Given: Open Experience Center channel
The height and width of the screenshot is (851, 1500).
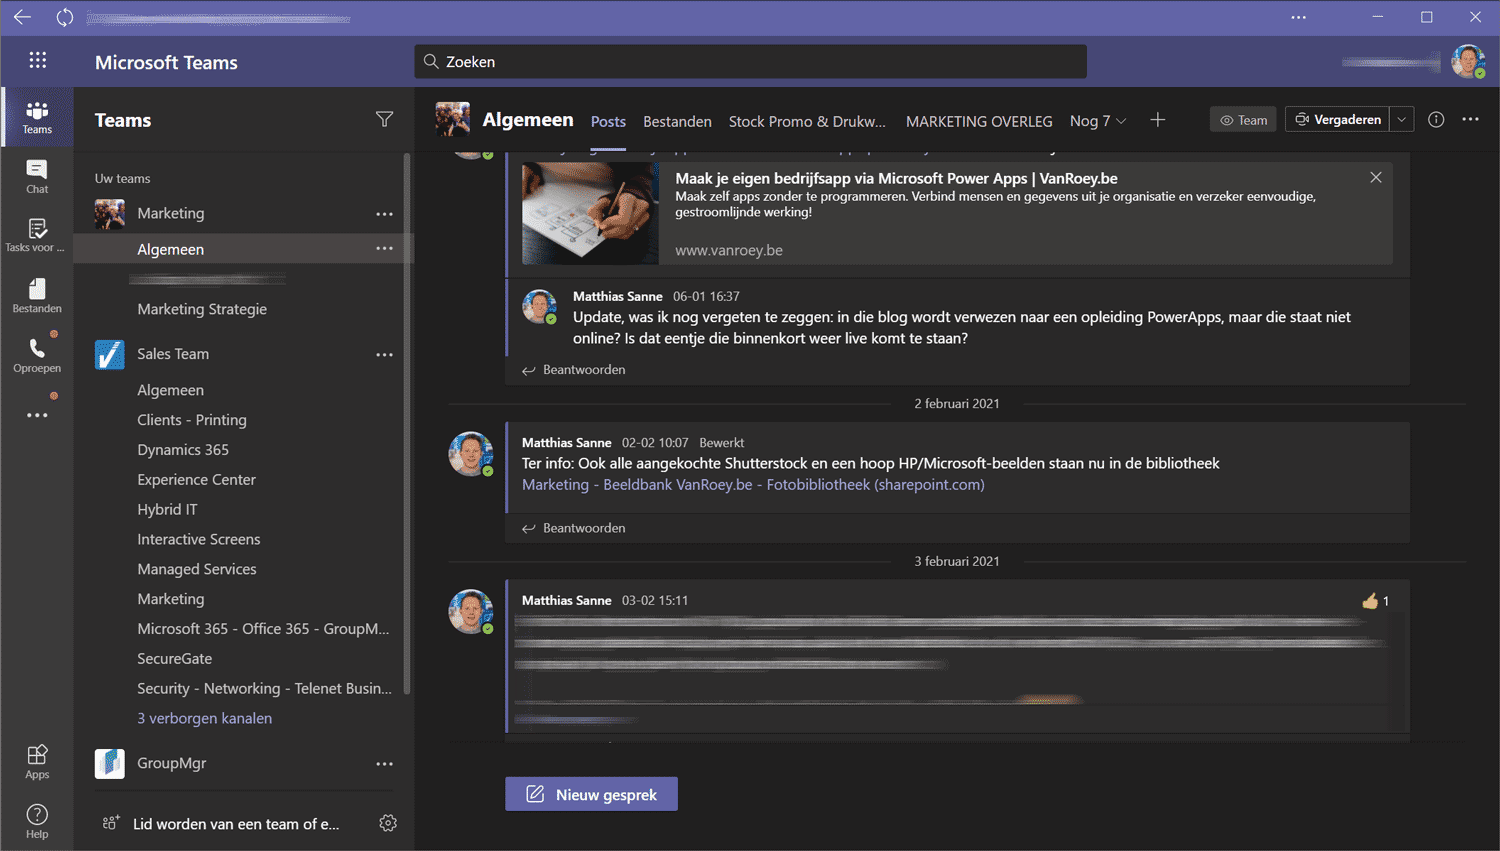Looking at the screenshot, I should click(196, 480).
